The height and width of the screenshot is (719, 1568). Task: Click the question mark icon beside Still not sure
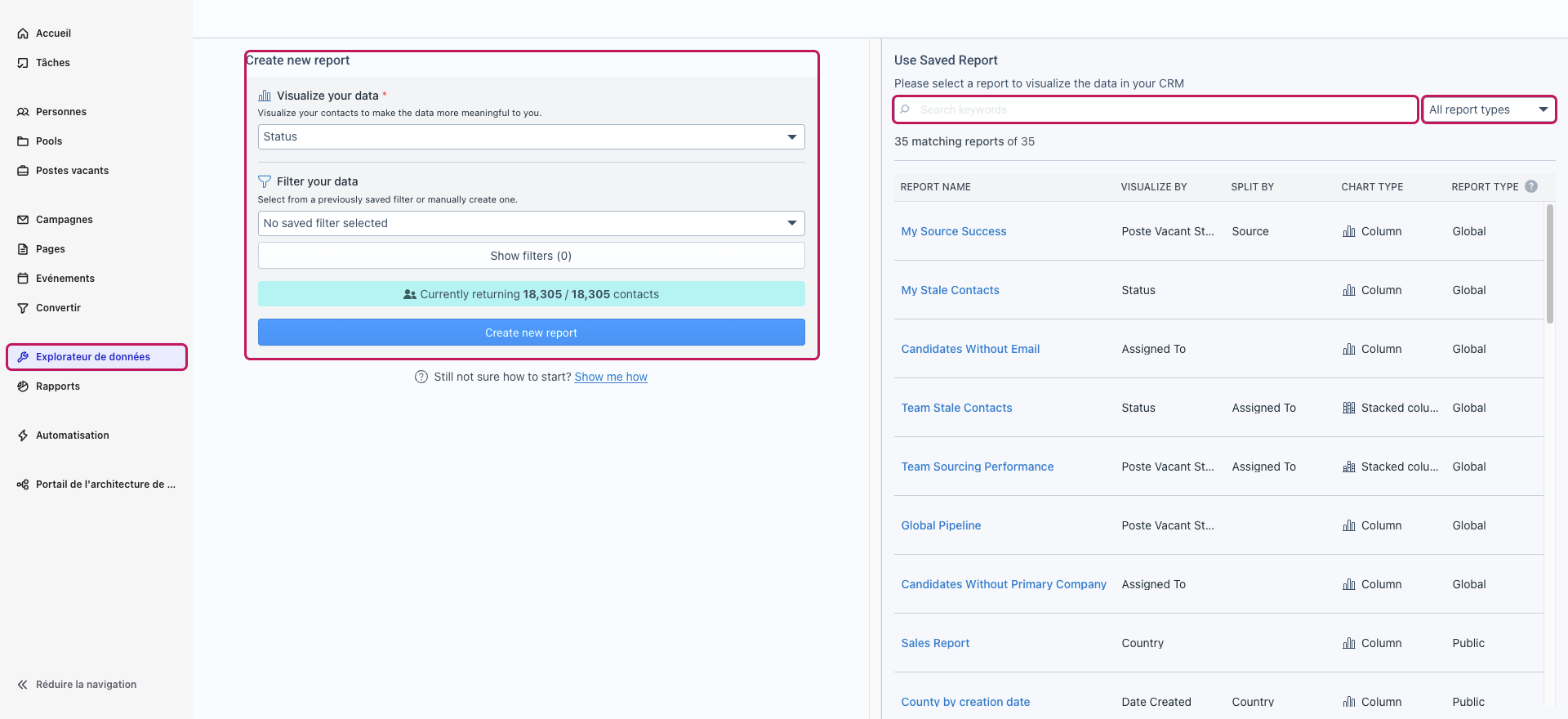point(422,377)
